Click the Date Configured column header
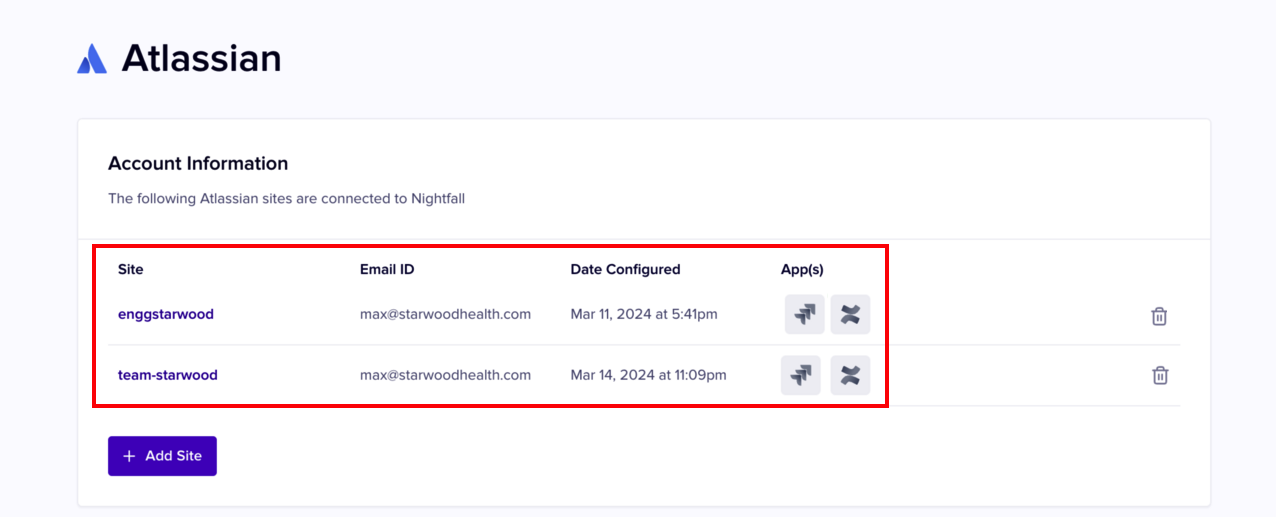Screen dimensions: 1276x517 click(625, 269)
